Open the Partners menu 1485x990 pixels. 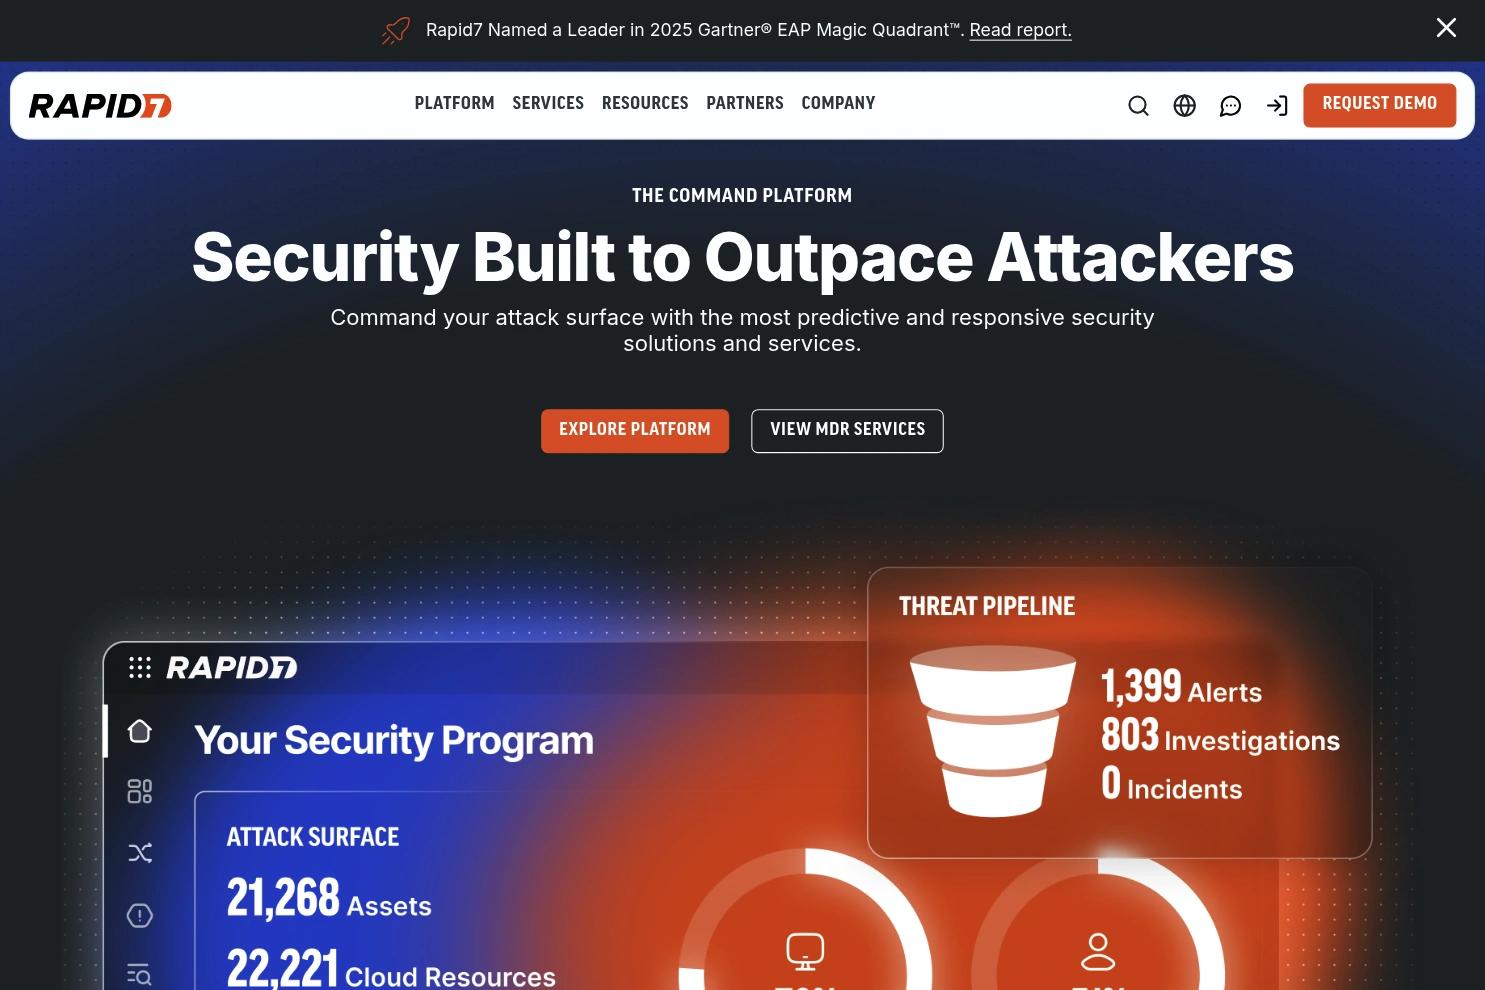745,103
